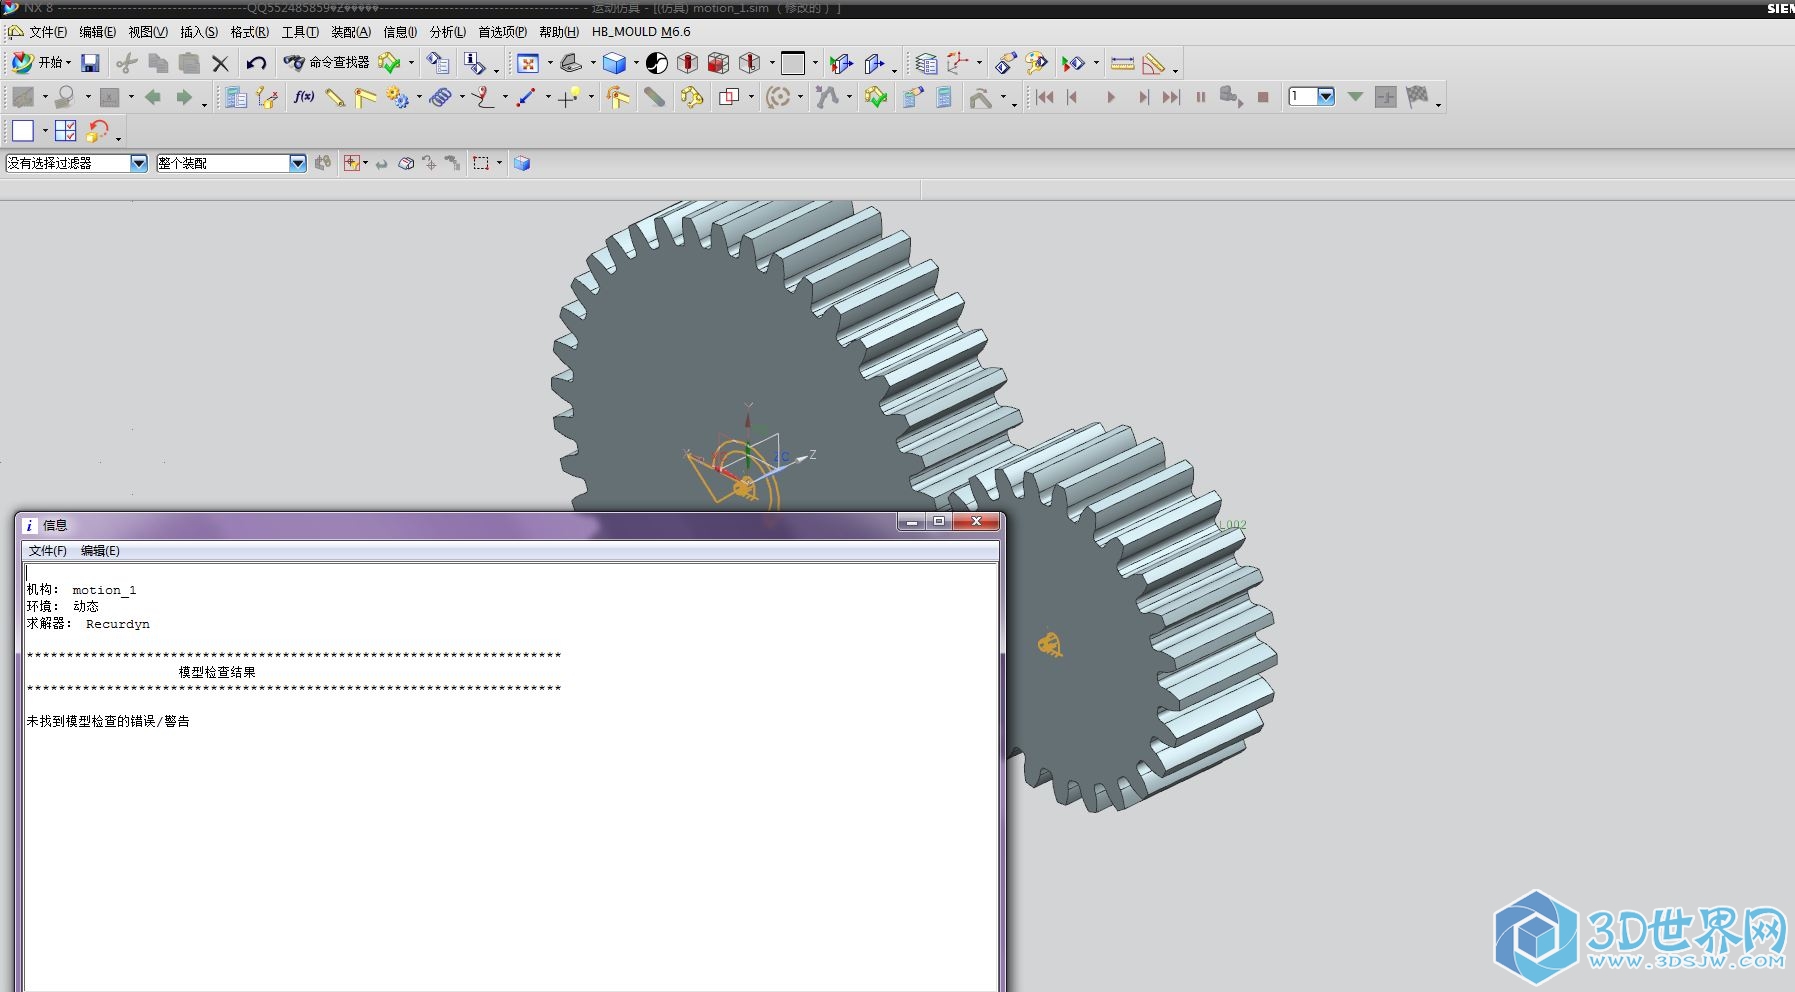Click the Cut scissors icon
1795x992 pixels.
126,63
